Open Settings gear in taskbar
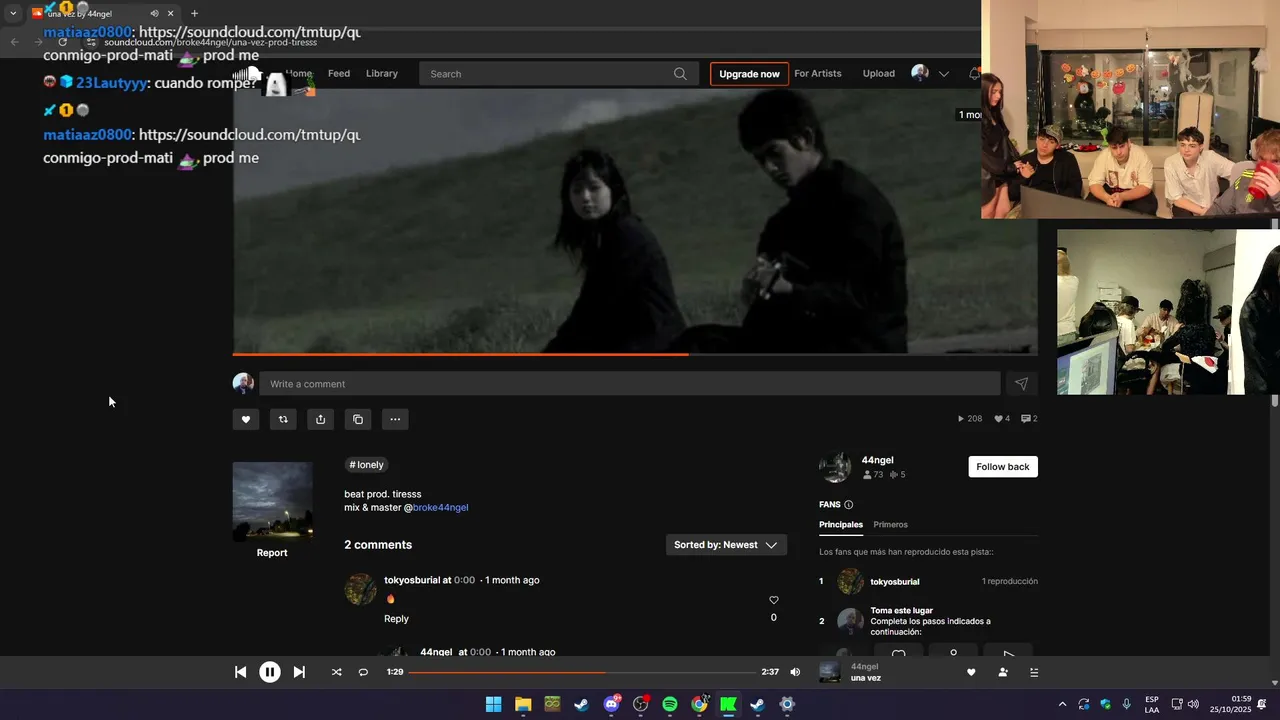Screen dimensions: 1280x720 click(x=787, y=704)
